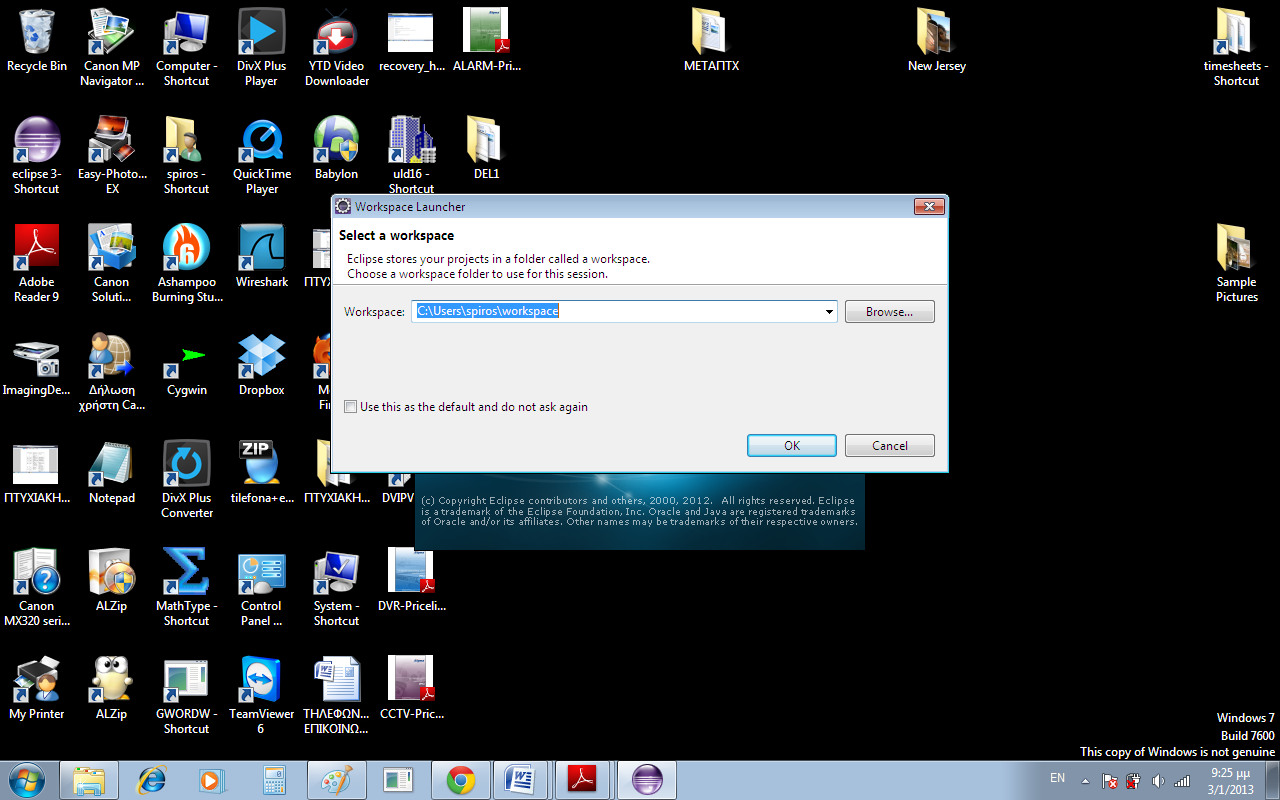Open Windows Explorer from the taskbar

[x=89, y=780]
